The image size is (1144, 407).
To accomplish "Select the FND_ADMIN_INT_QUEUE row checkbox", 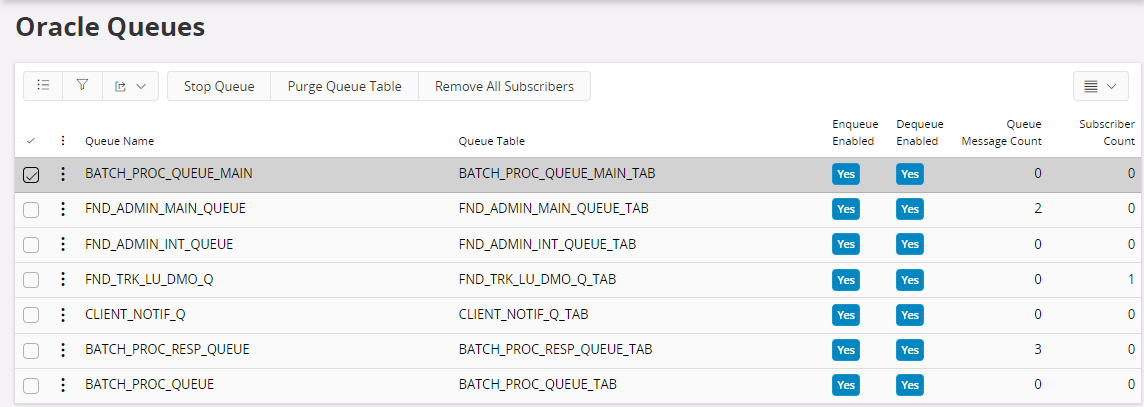I will point(31,245).
